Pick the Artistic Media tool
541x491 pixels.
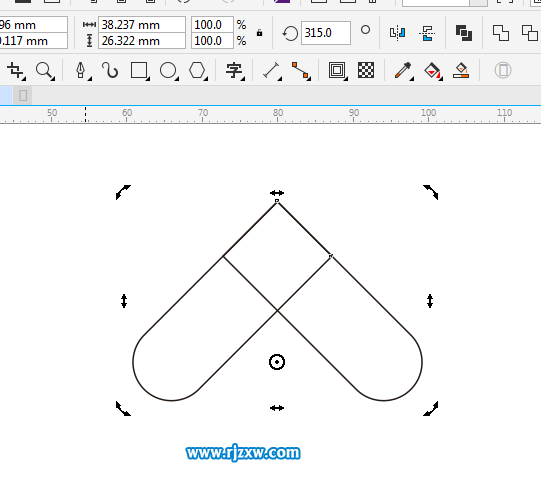coord(110,70)
